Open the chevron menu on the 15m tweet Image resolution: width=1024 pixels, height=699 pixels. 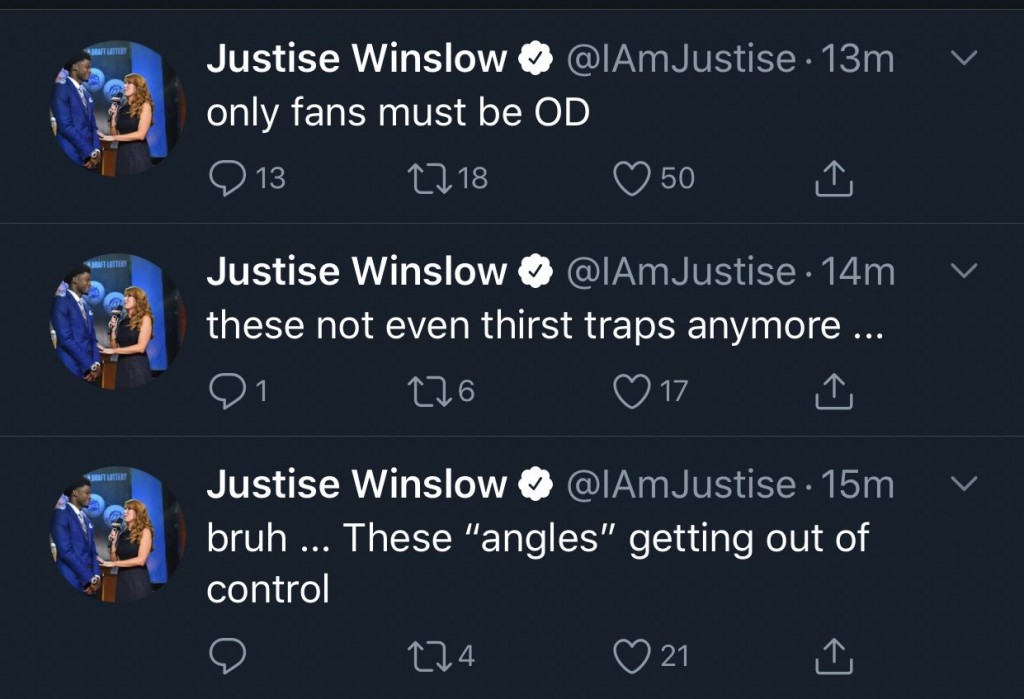point(962,484)
